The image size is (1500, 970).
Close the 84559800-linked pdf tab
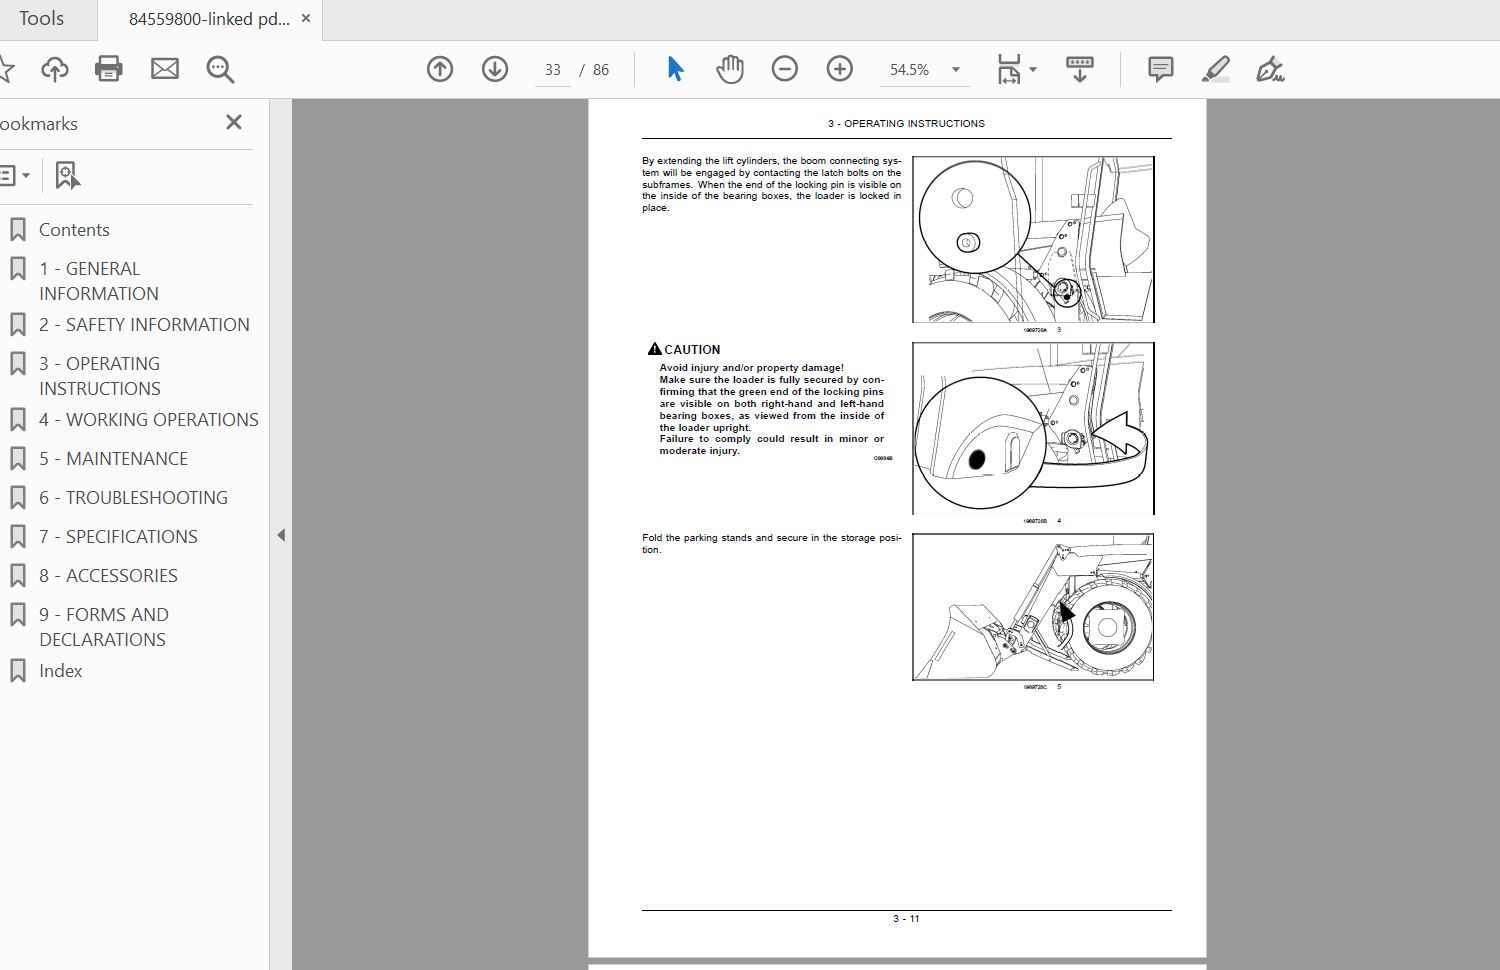pos(306,19)
